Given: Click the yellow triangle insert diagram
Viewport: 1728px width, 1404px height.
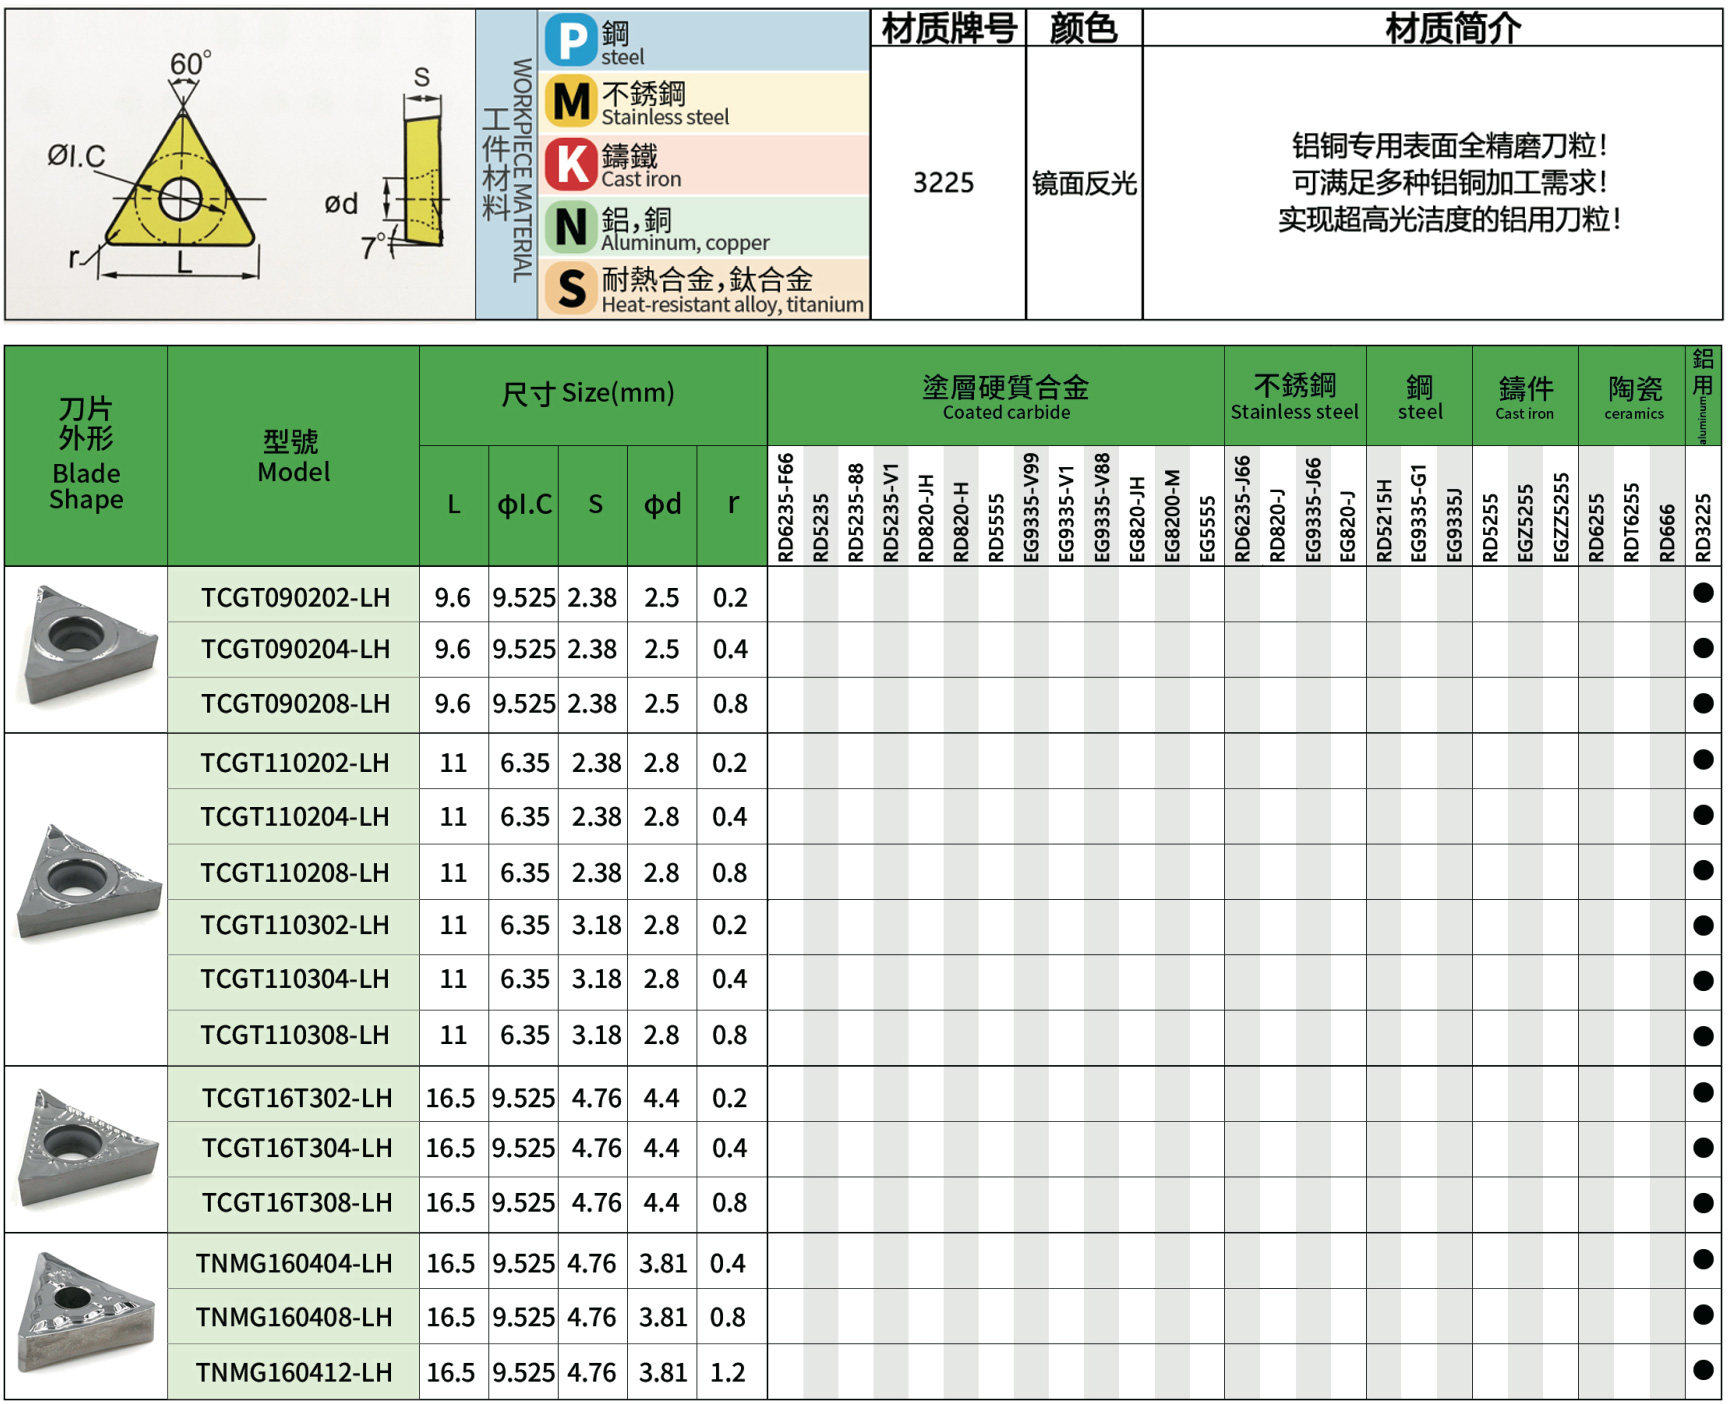Looking at the screenshot, I should point(181,190).
